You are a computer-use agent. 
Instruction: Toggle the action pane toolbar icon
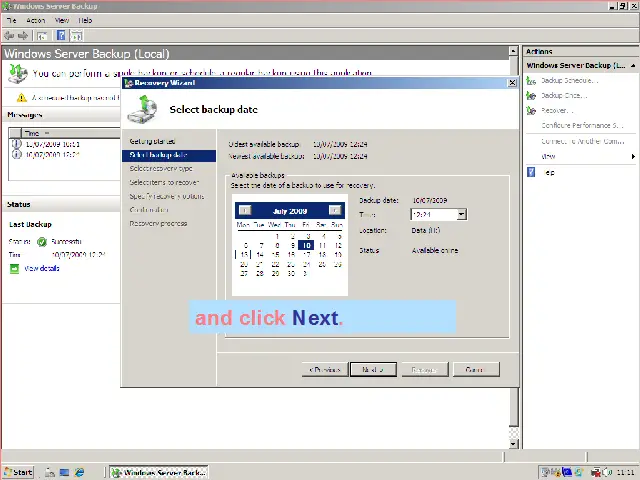(77, 36)
